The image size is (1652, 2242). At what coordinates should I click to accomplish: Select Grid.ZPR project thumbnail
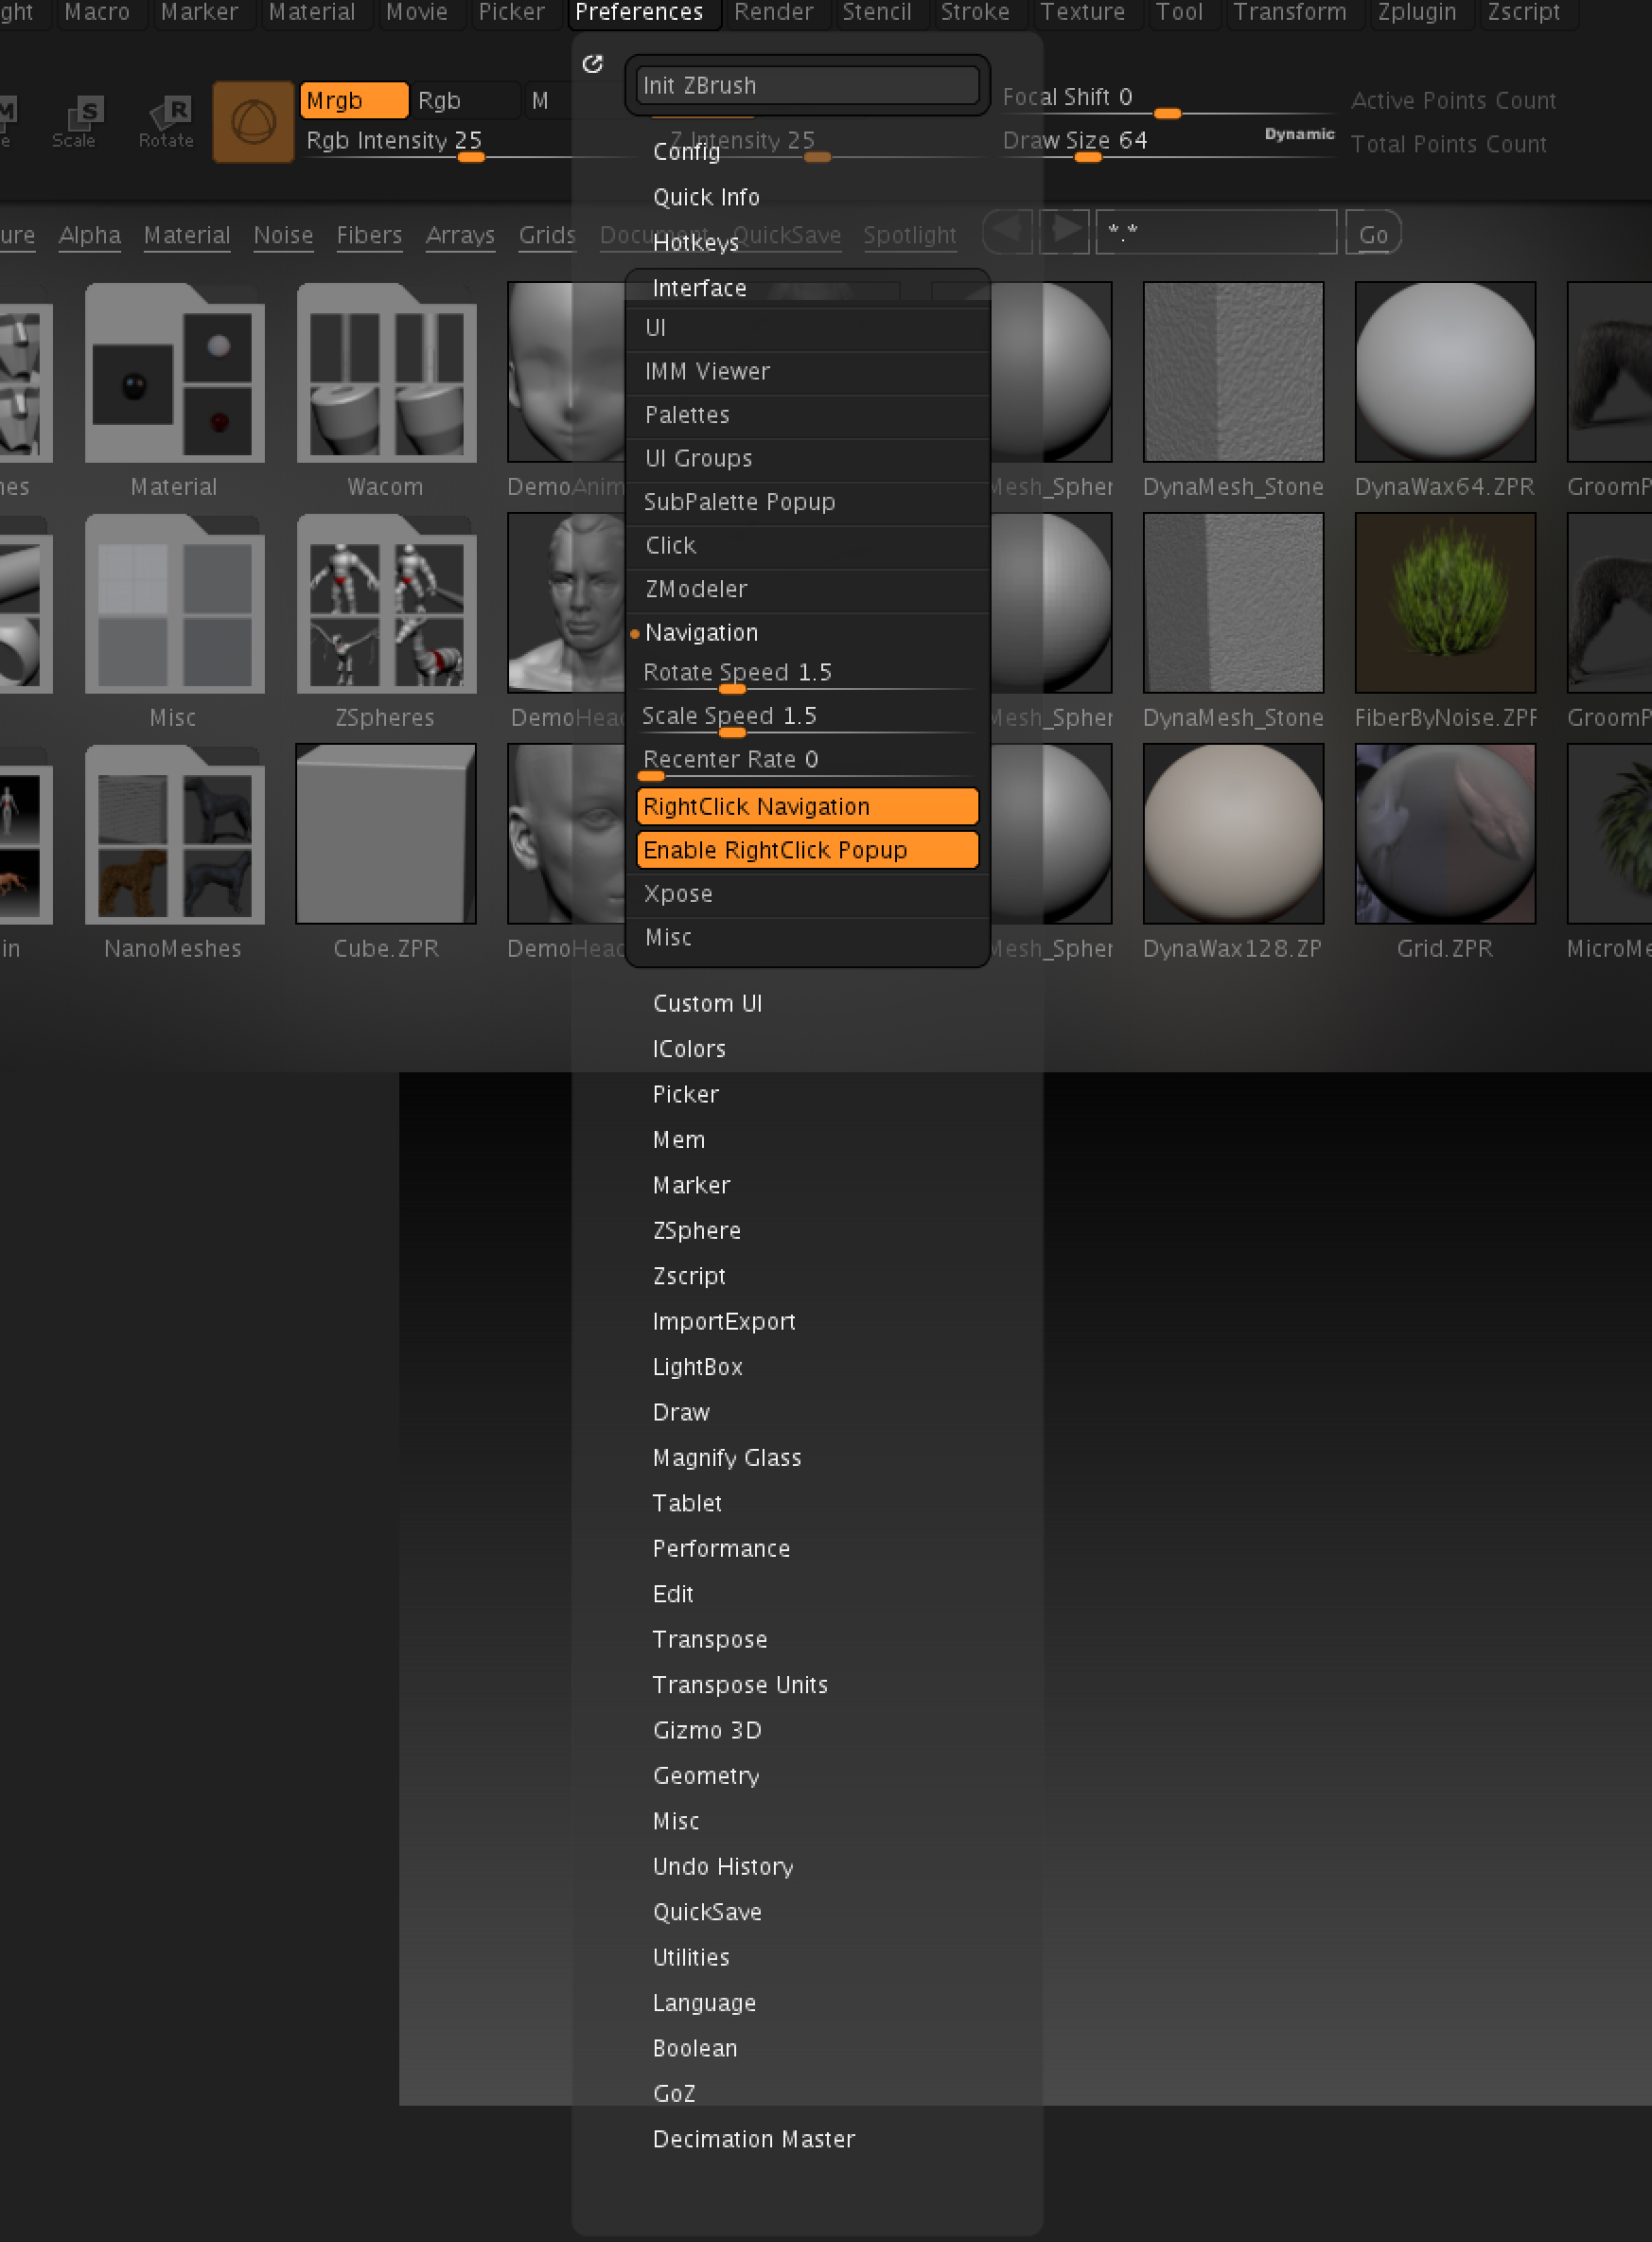pos(1445,835)
